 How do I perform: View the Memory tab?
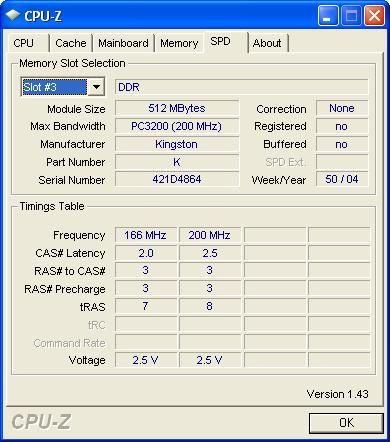(x=179, y=43)
